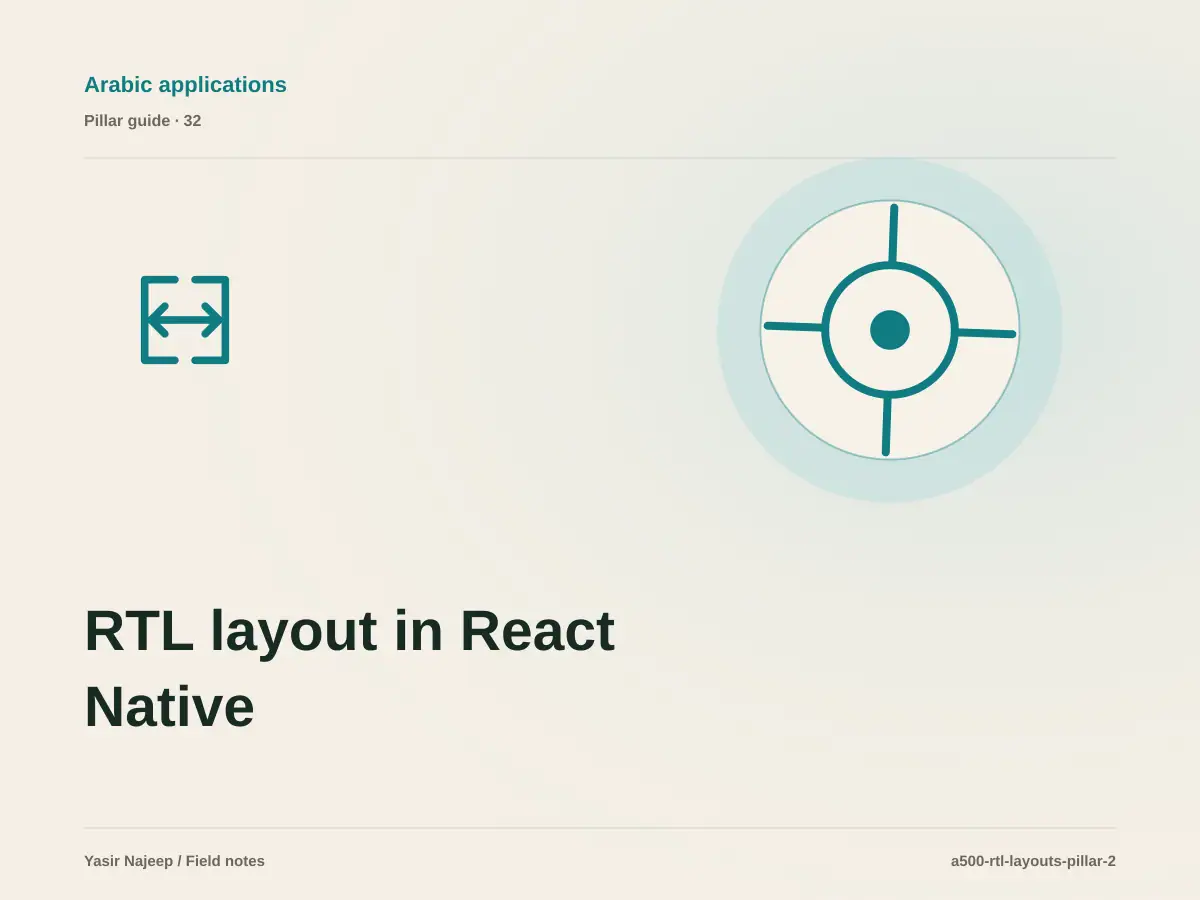Click the horizontal width arrows icon
The image size is (1200, 900).
(x=185, y=320)
